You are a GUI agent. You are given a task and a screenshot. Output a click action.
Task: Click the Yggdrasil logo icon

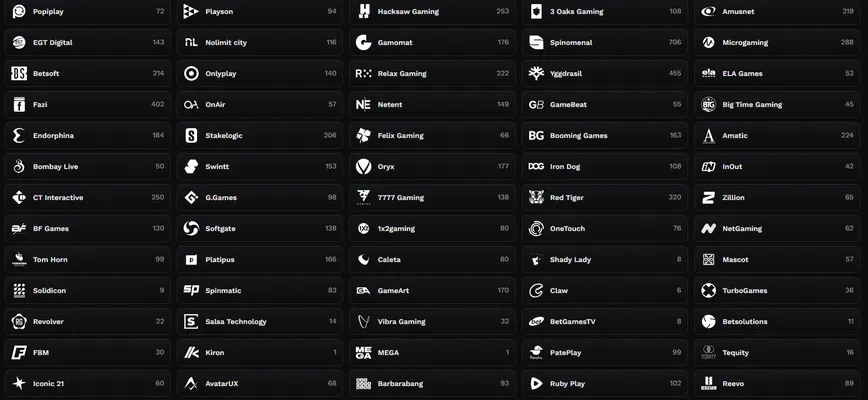(537, 73)
